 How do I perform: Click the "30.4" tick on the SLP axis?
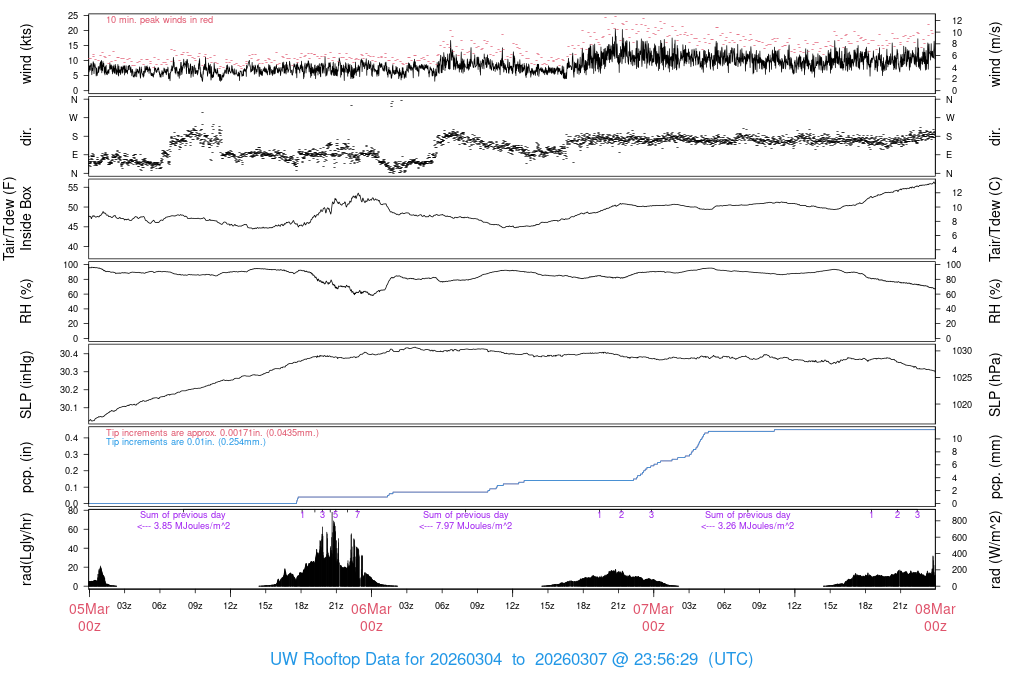pos(69,354)
